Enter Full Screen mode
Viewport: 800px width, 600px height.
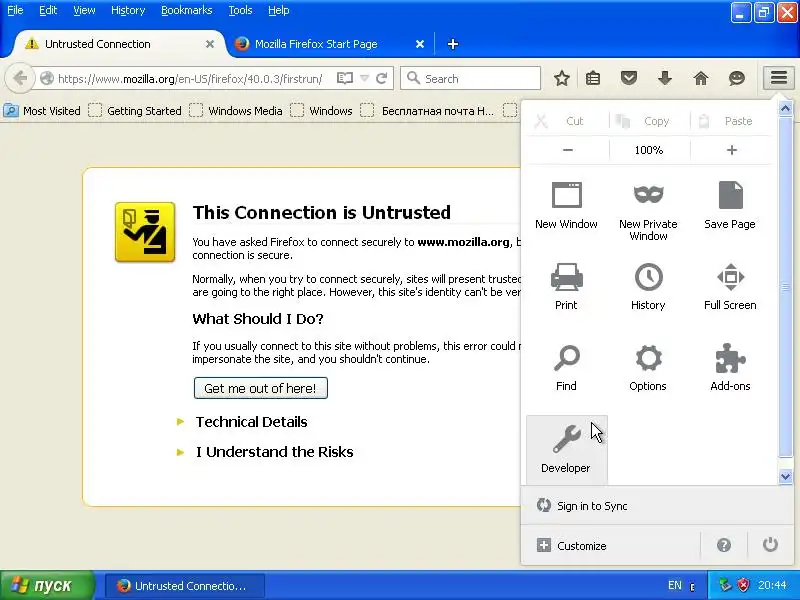pyautogui.click(x=730, y=277)
